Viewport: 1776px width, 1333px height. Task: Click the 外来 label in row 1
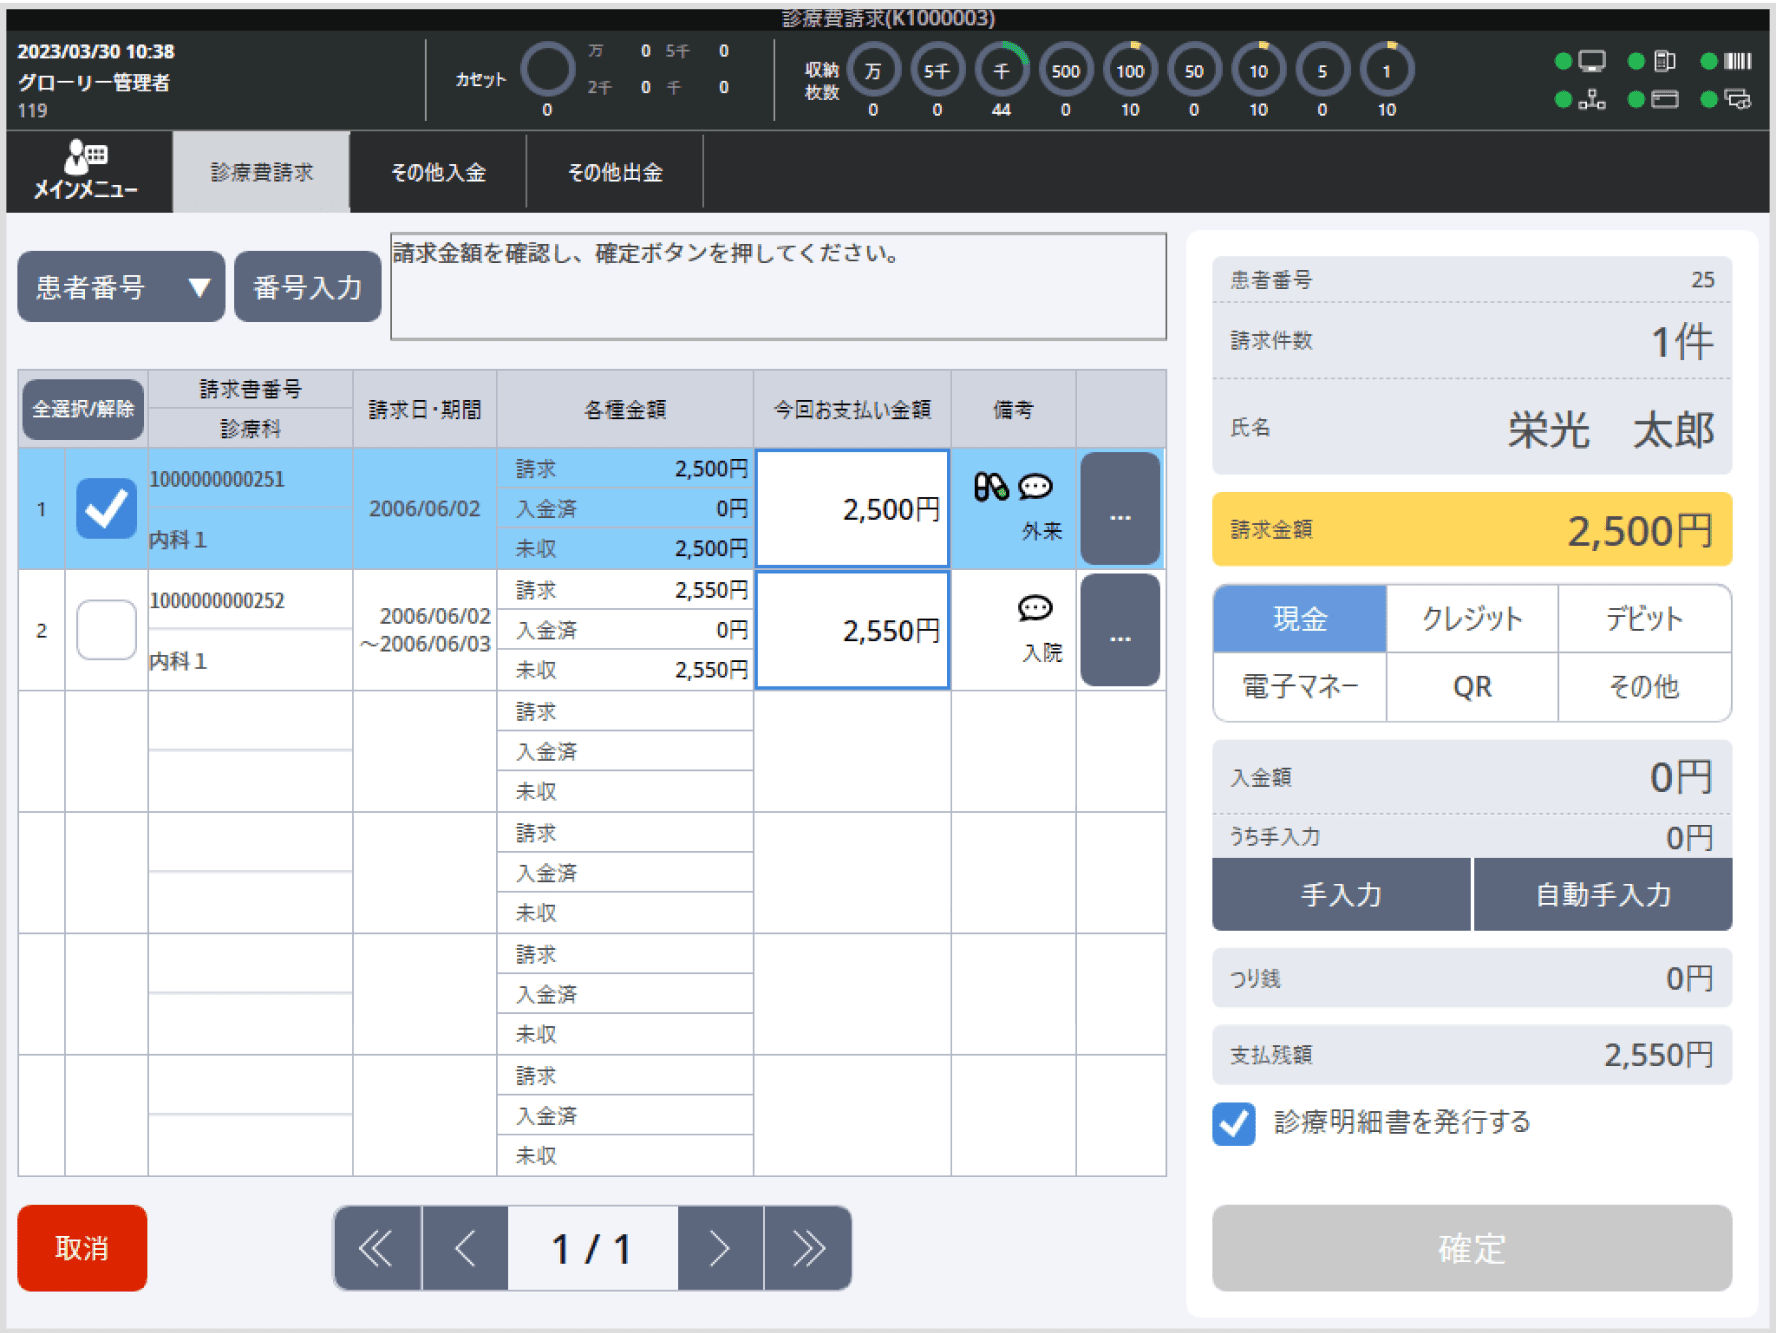coord(1041,531)
